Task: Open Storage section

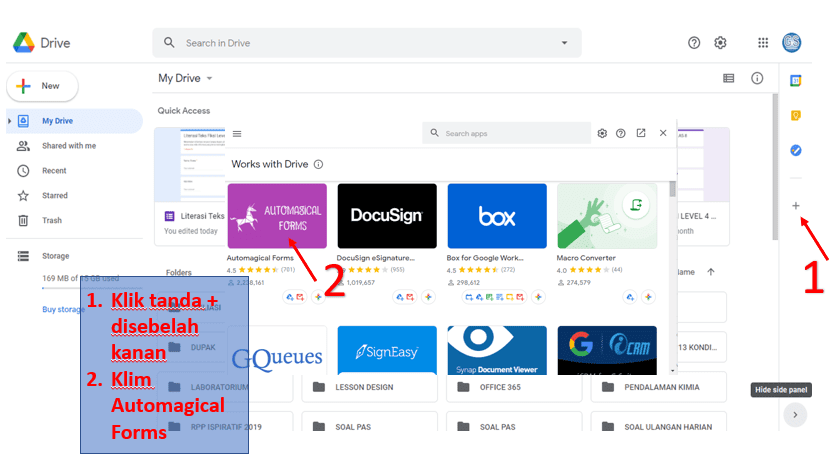Action: [55, 256]
